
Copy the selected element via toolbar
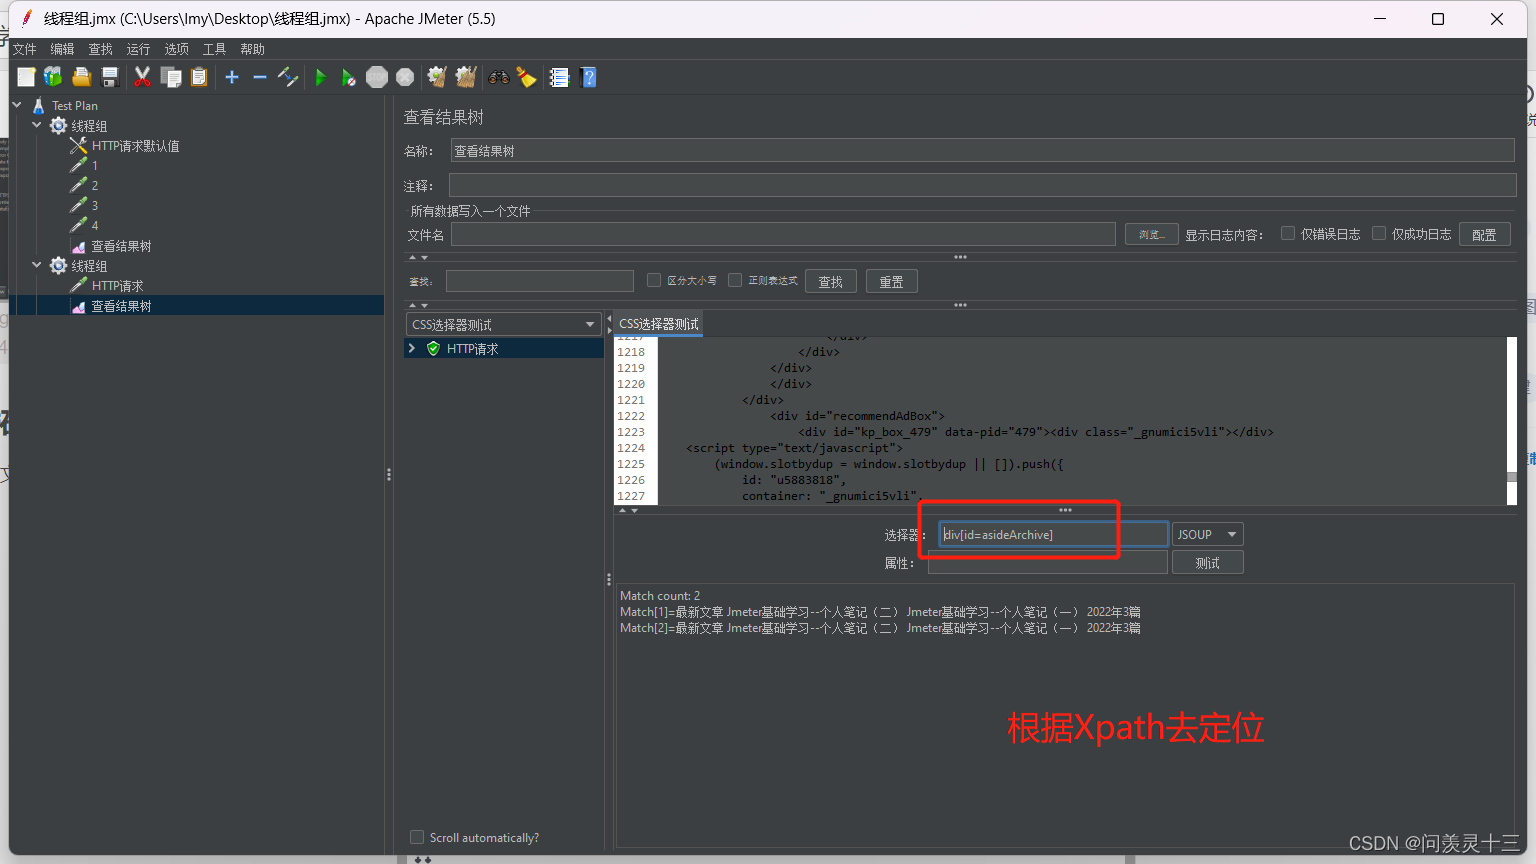tap(171, 77)
